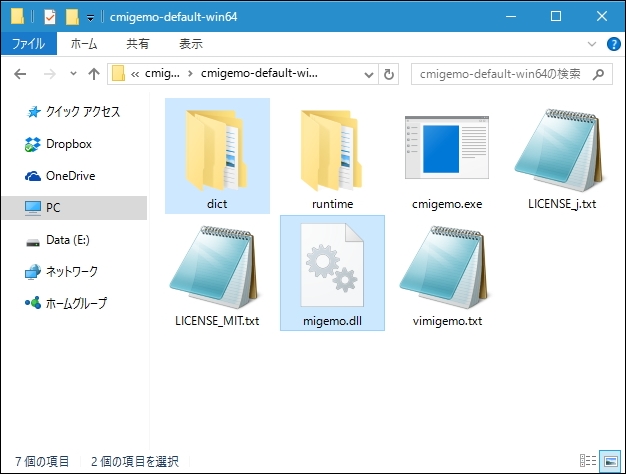Close the Explorer window
This screenshot has width=626, height=474.
pyautogui.click(x=602, y=16)
